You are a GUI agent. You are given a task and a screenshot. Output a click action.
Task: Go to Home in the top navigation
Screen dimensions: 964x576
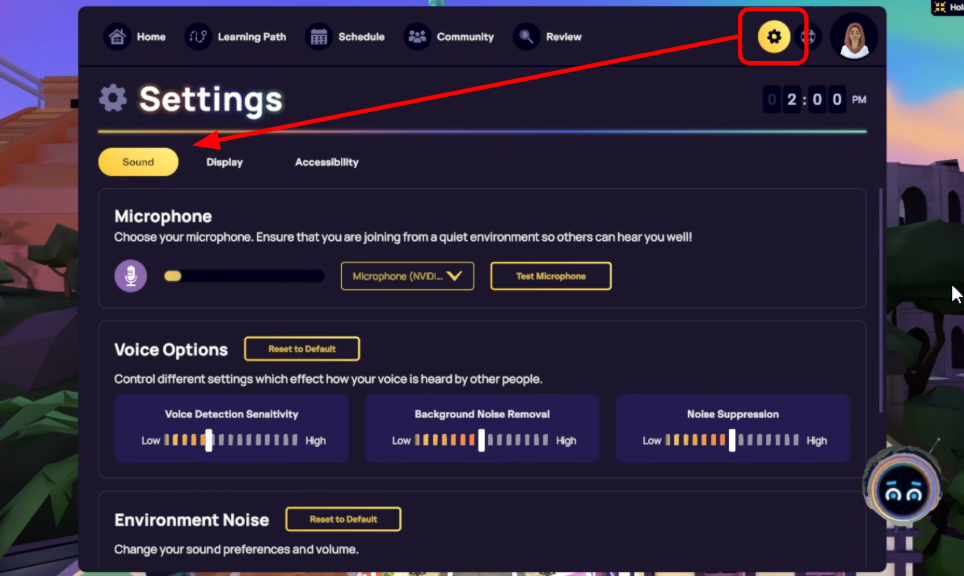(x=136, y=37)
